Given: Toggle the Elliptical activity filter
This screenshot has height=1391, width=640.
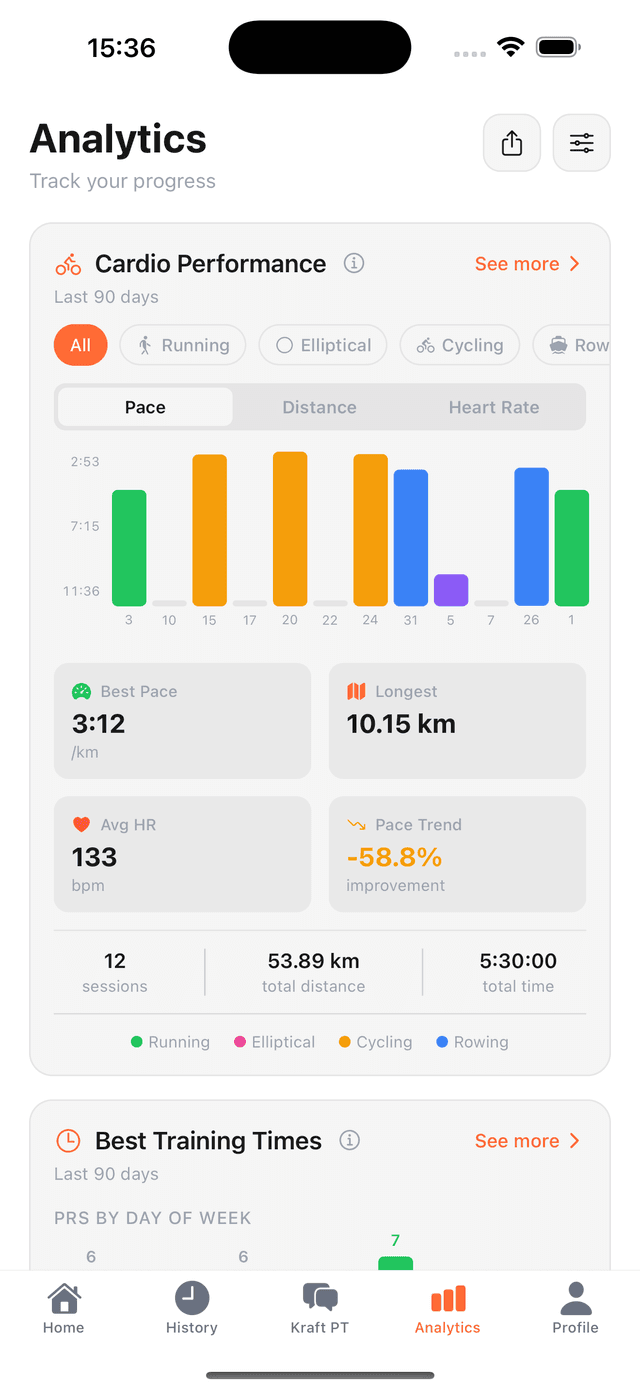Looking at the screenshot, I should pyautogui.click(x=322, y=345).
